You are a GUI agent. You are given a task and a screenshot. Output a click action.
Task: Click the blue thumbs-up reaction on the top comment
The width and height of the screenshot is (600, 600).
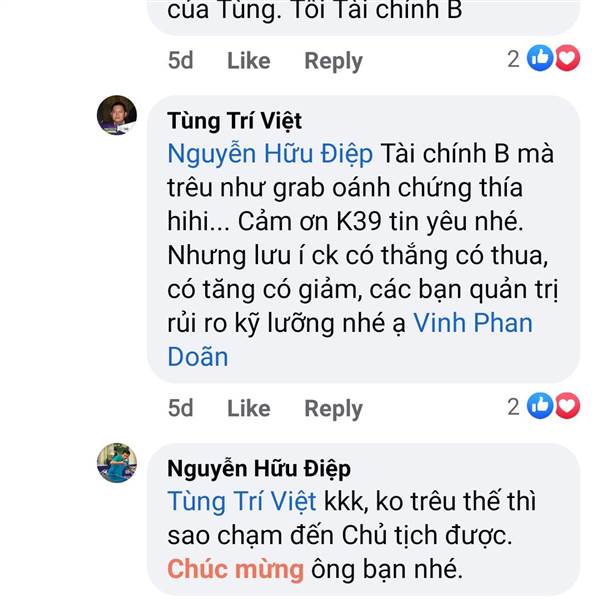pyautogui.click(x=540, y=58)
